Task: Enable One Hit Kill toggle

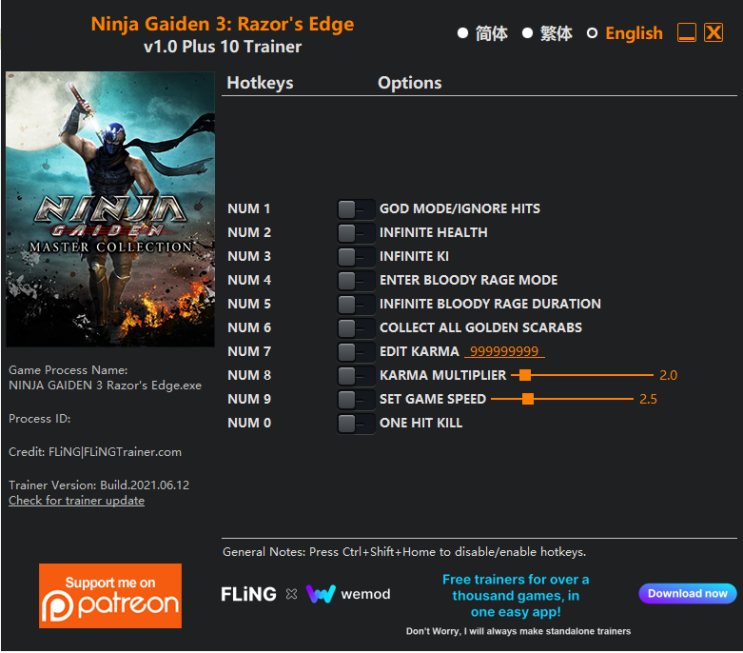Action: (x=356, y=423)
